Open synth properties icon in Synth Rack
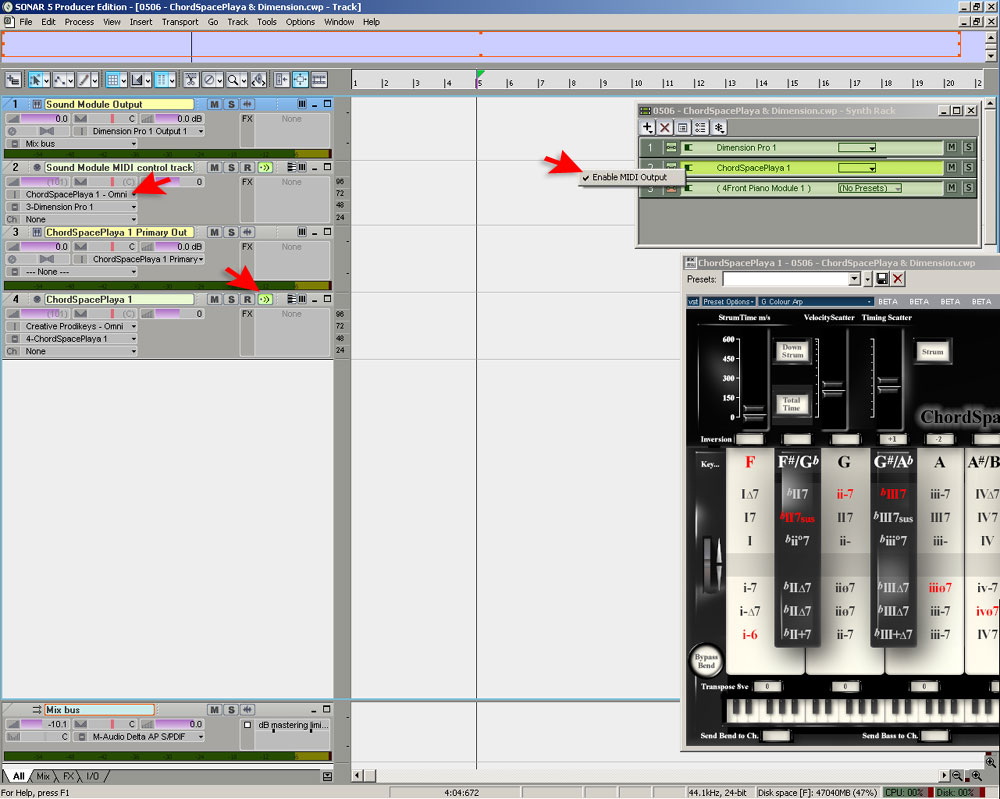This screenshot has width=1000, height=799. [x=682, y=128]
